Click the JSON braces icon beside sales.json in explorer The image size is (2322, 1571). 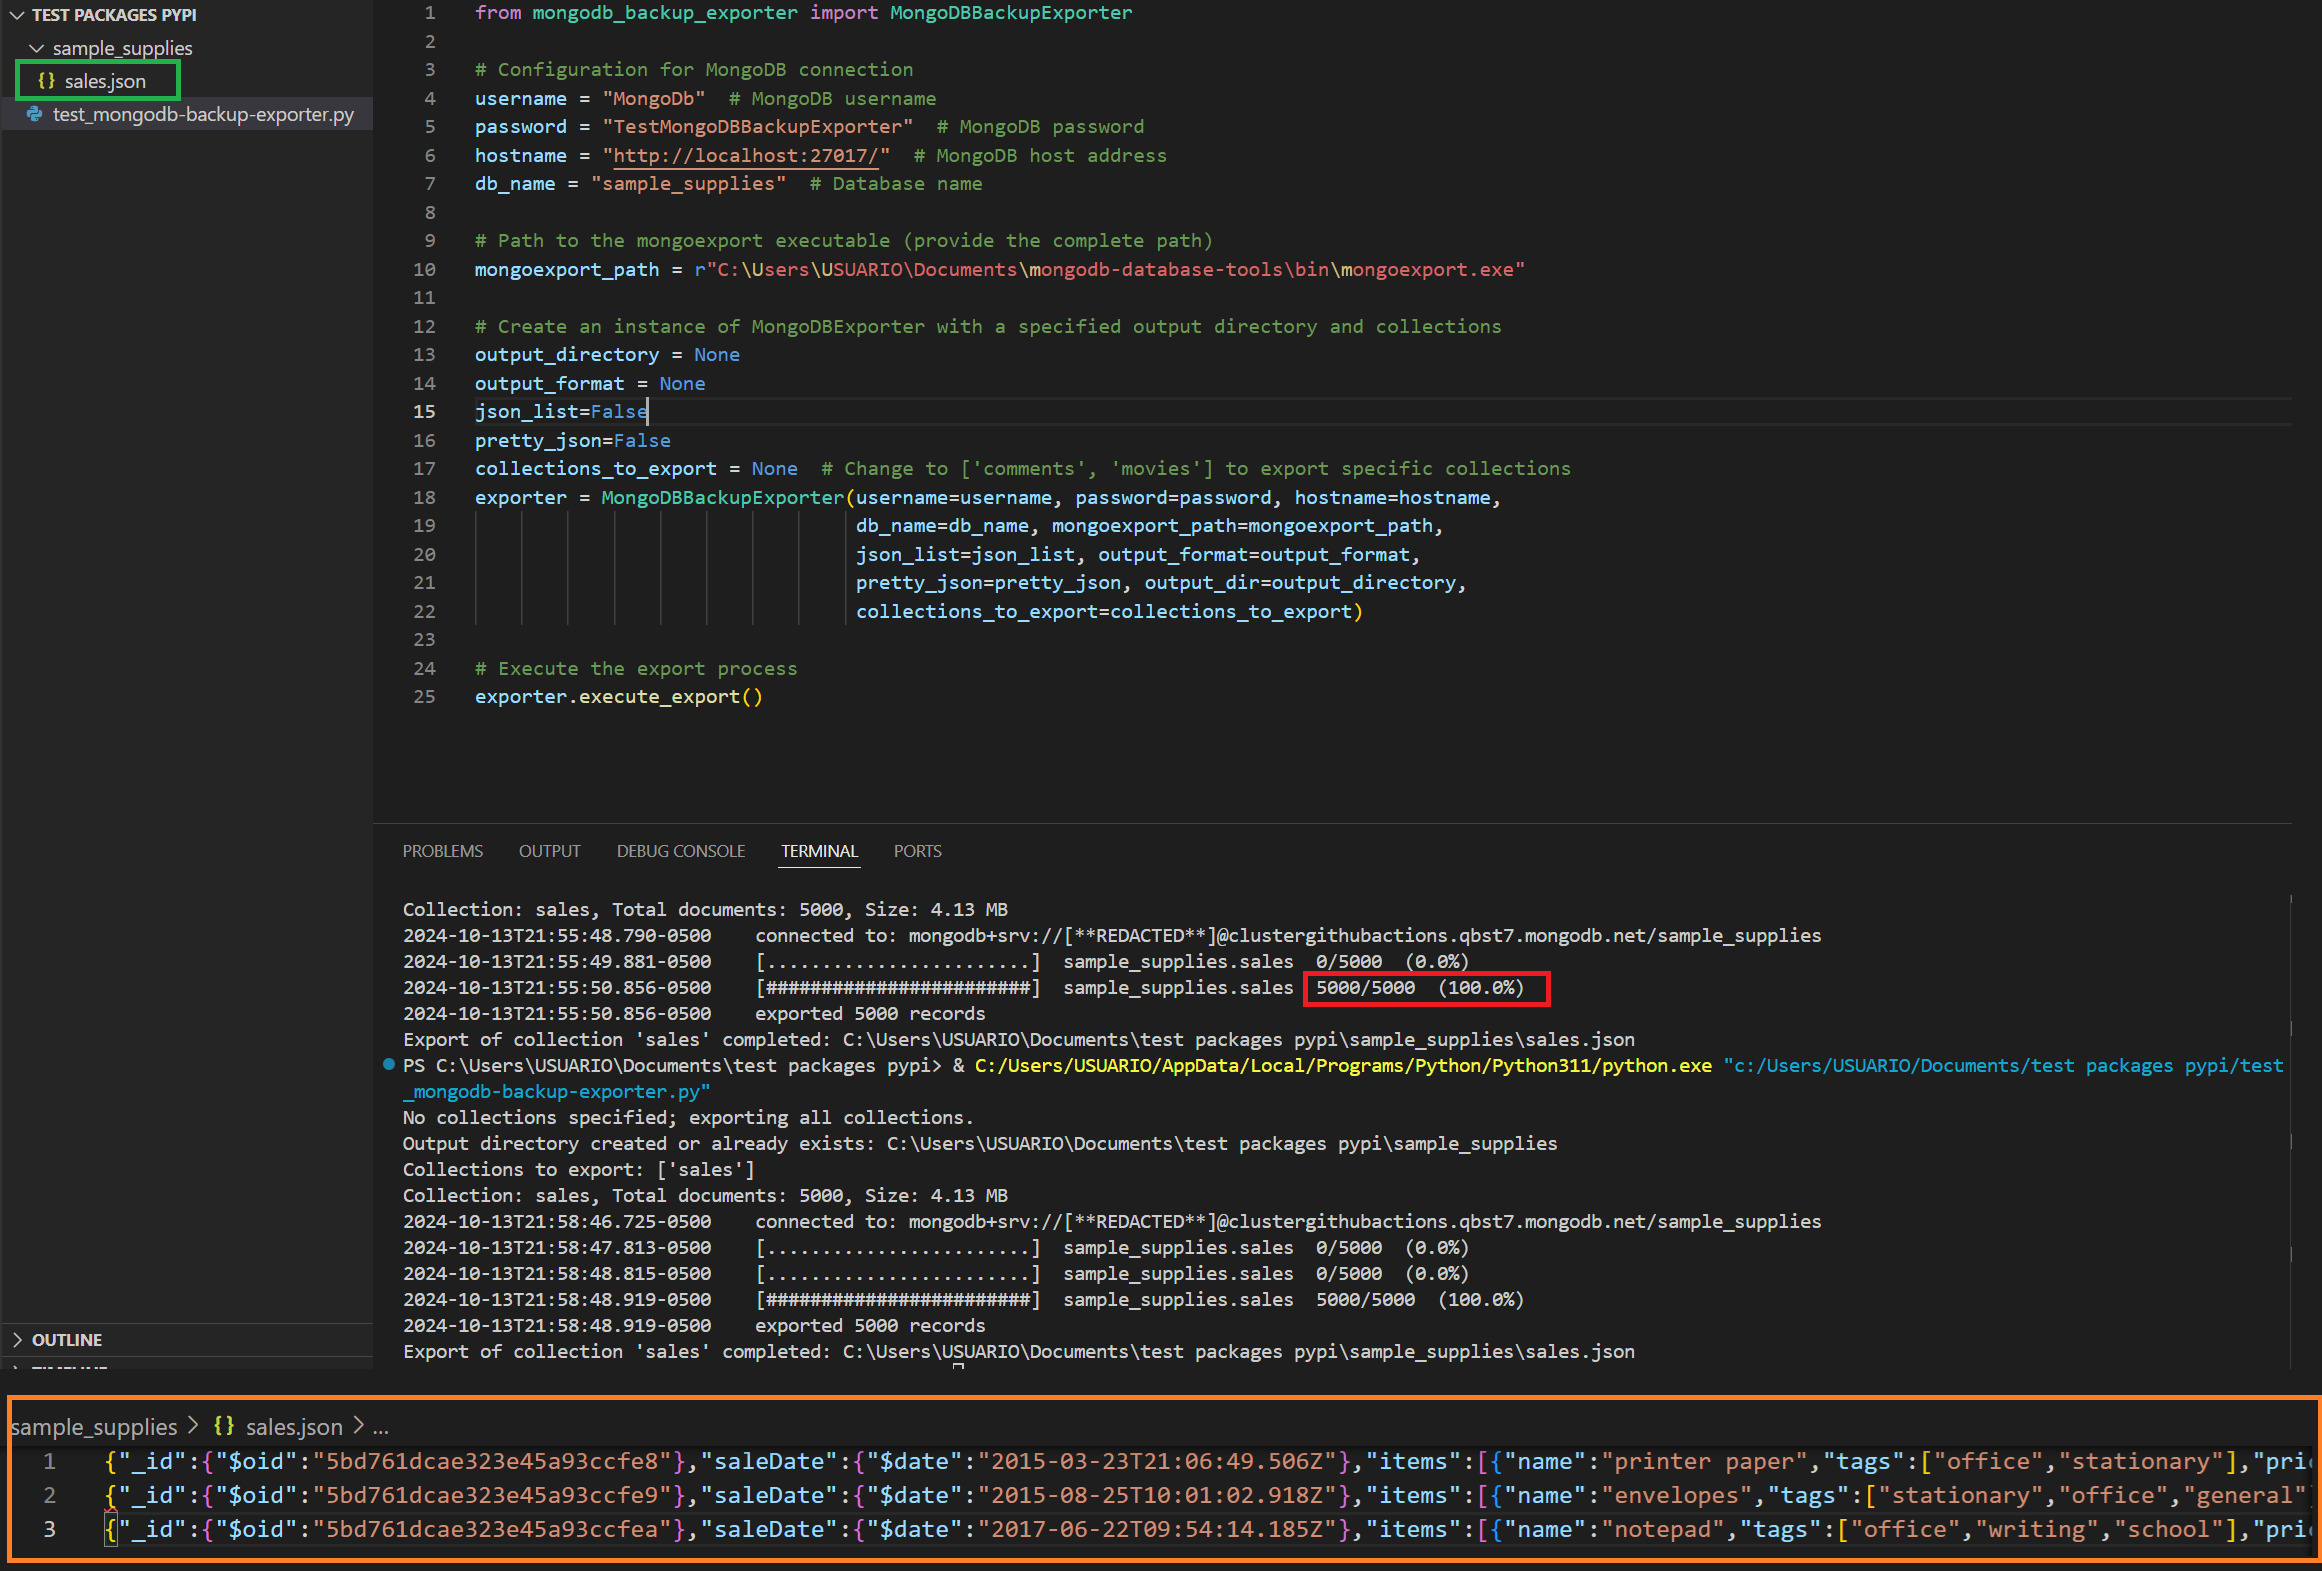pos(46,81)
